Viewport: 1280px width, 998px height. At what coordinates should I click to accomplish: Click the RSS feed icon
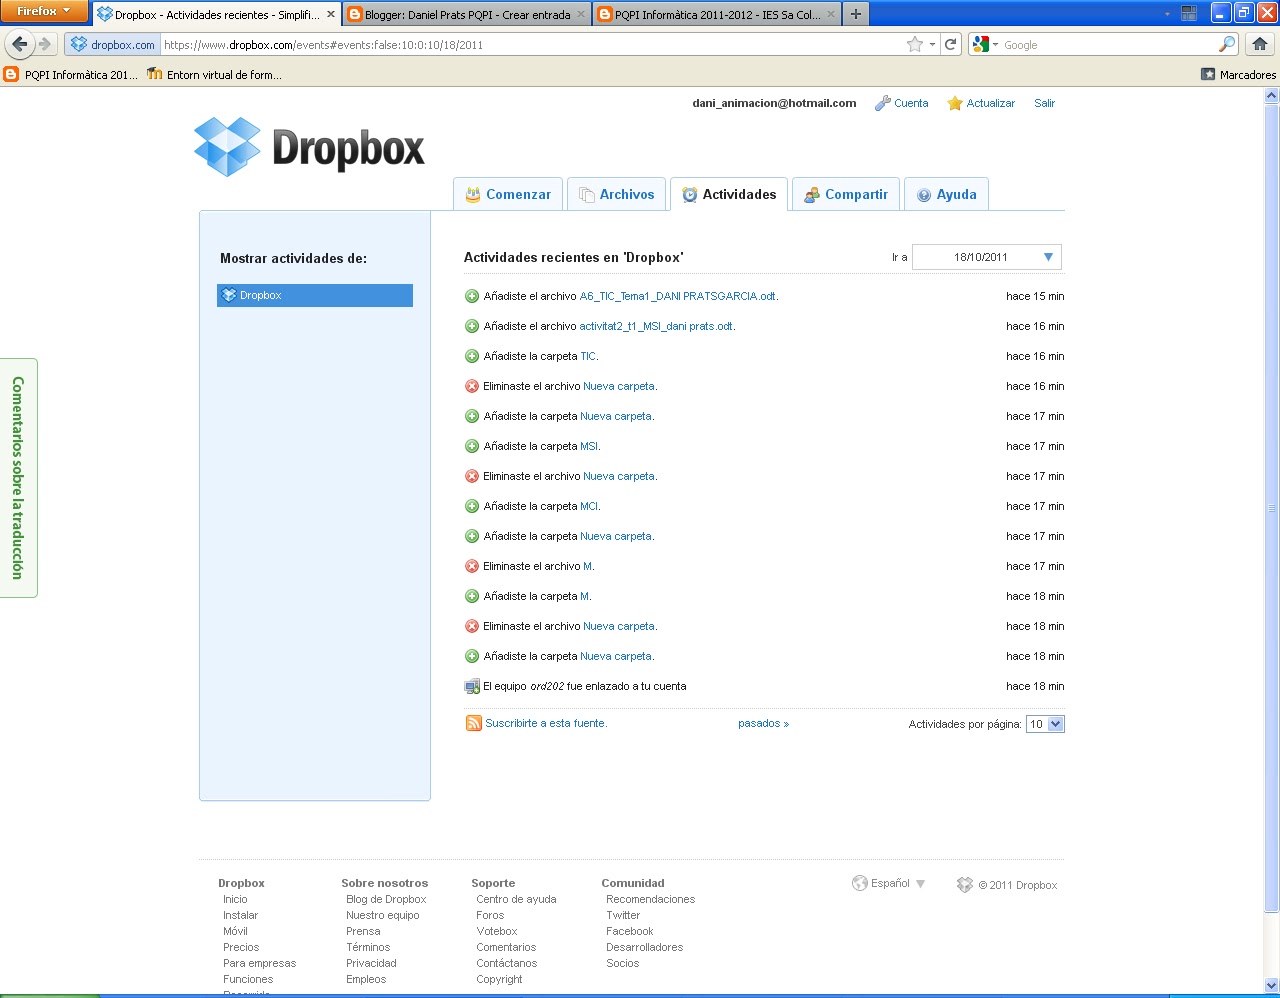pos(473,723)
